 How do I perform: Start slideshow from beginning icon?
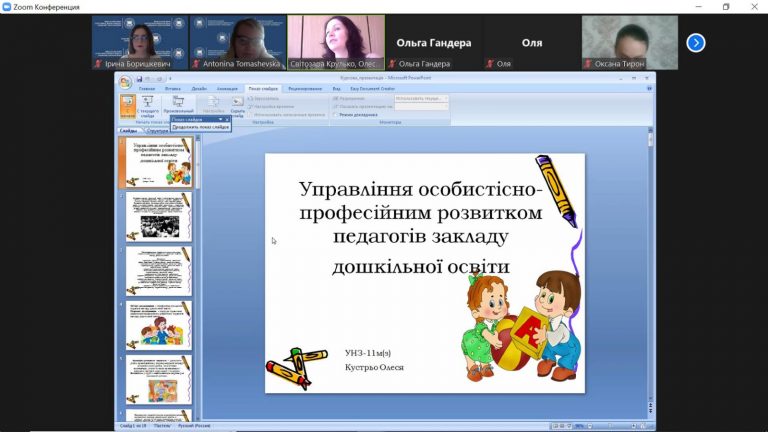128,106
